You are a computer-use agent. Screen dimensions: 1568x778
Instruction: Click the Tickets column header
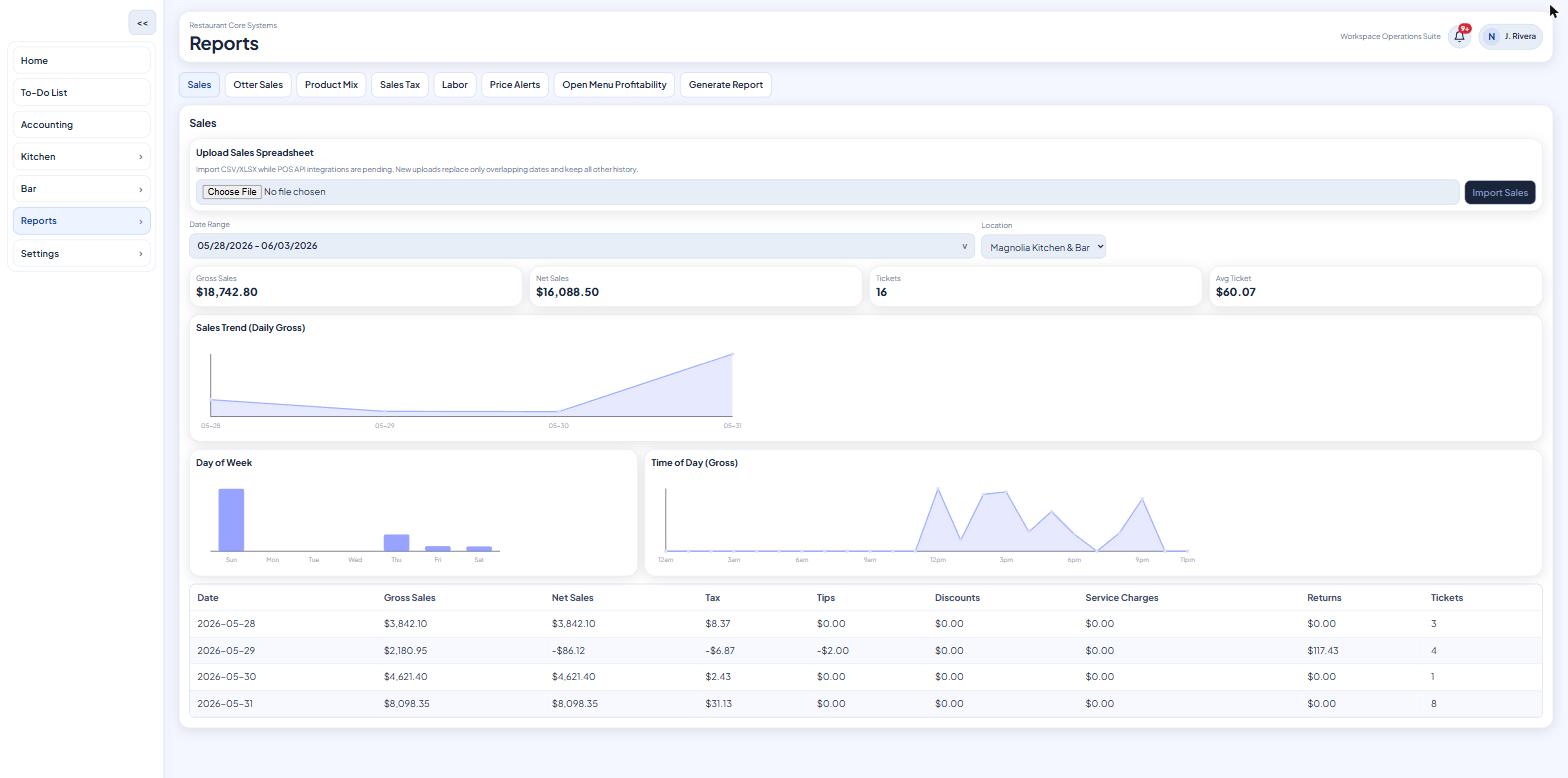1446,598
